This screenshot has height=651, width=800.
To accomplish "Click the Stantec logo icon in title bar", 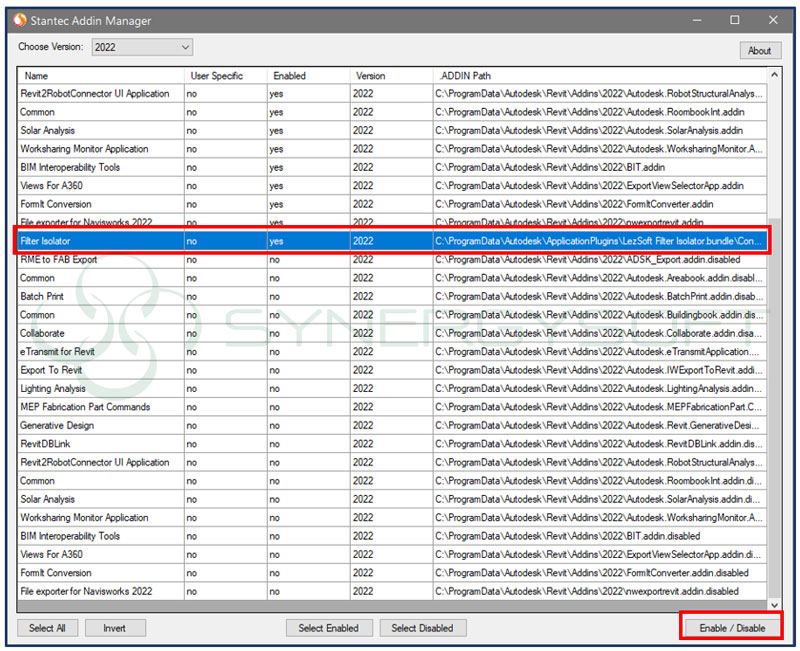I will pos(21,20).
